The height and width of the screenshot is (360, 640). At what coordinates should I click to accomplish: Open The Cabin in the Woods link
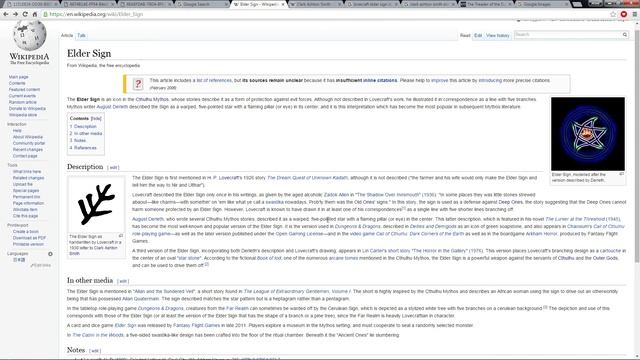98,335
